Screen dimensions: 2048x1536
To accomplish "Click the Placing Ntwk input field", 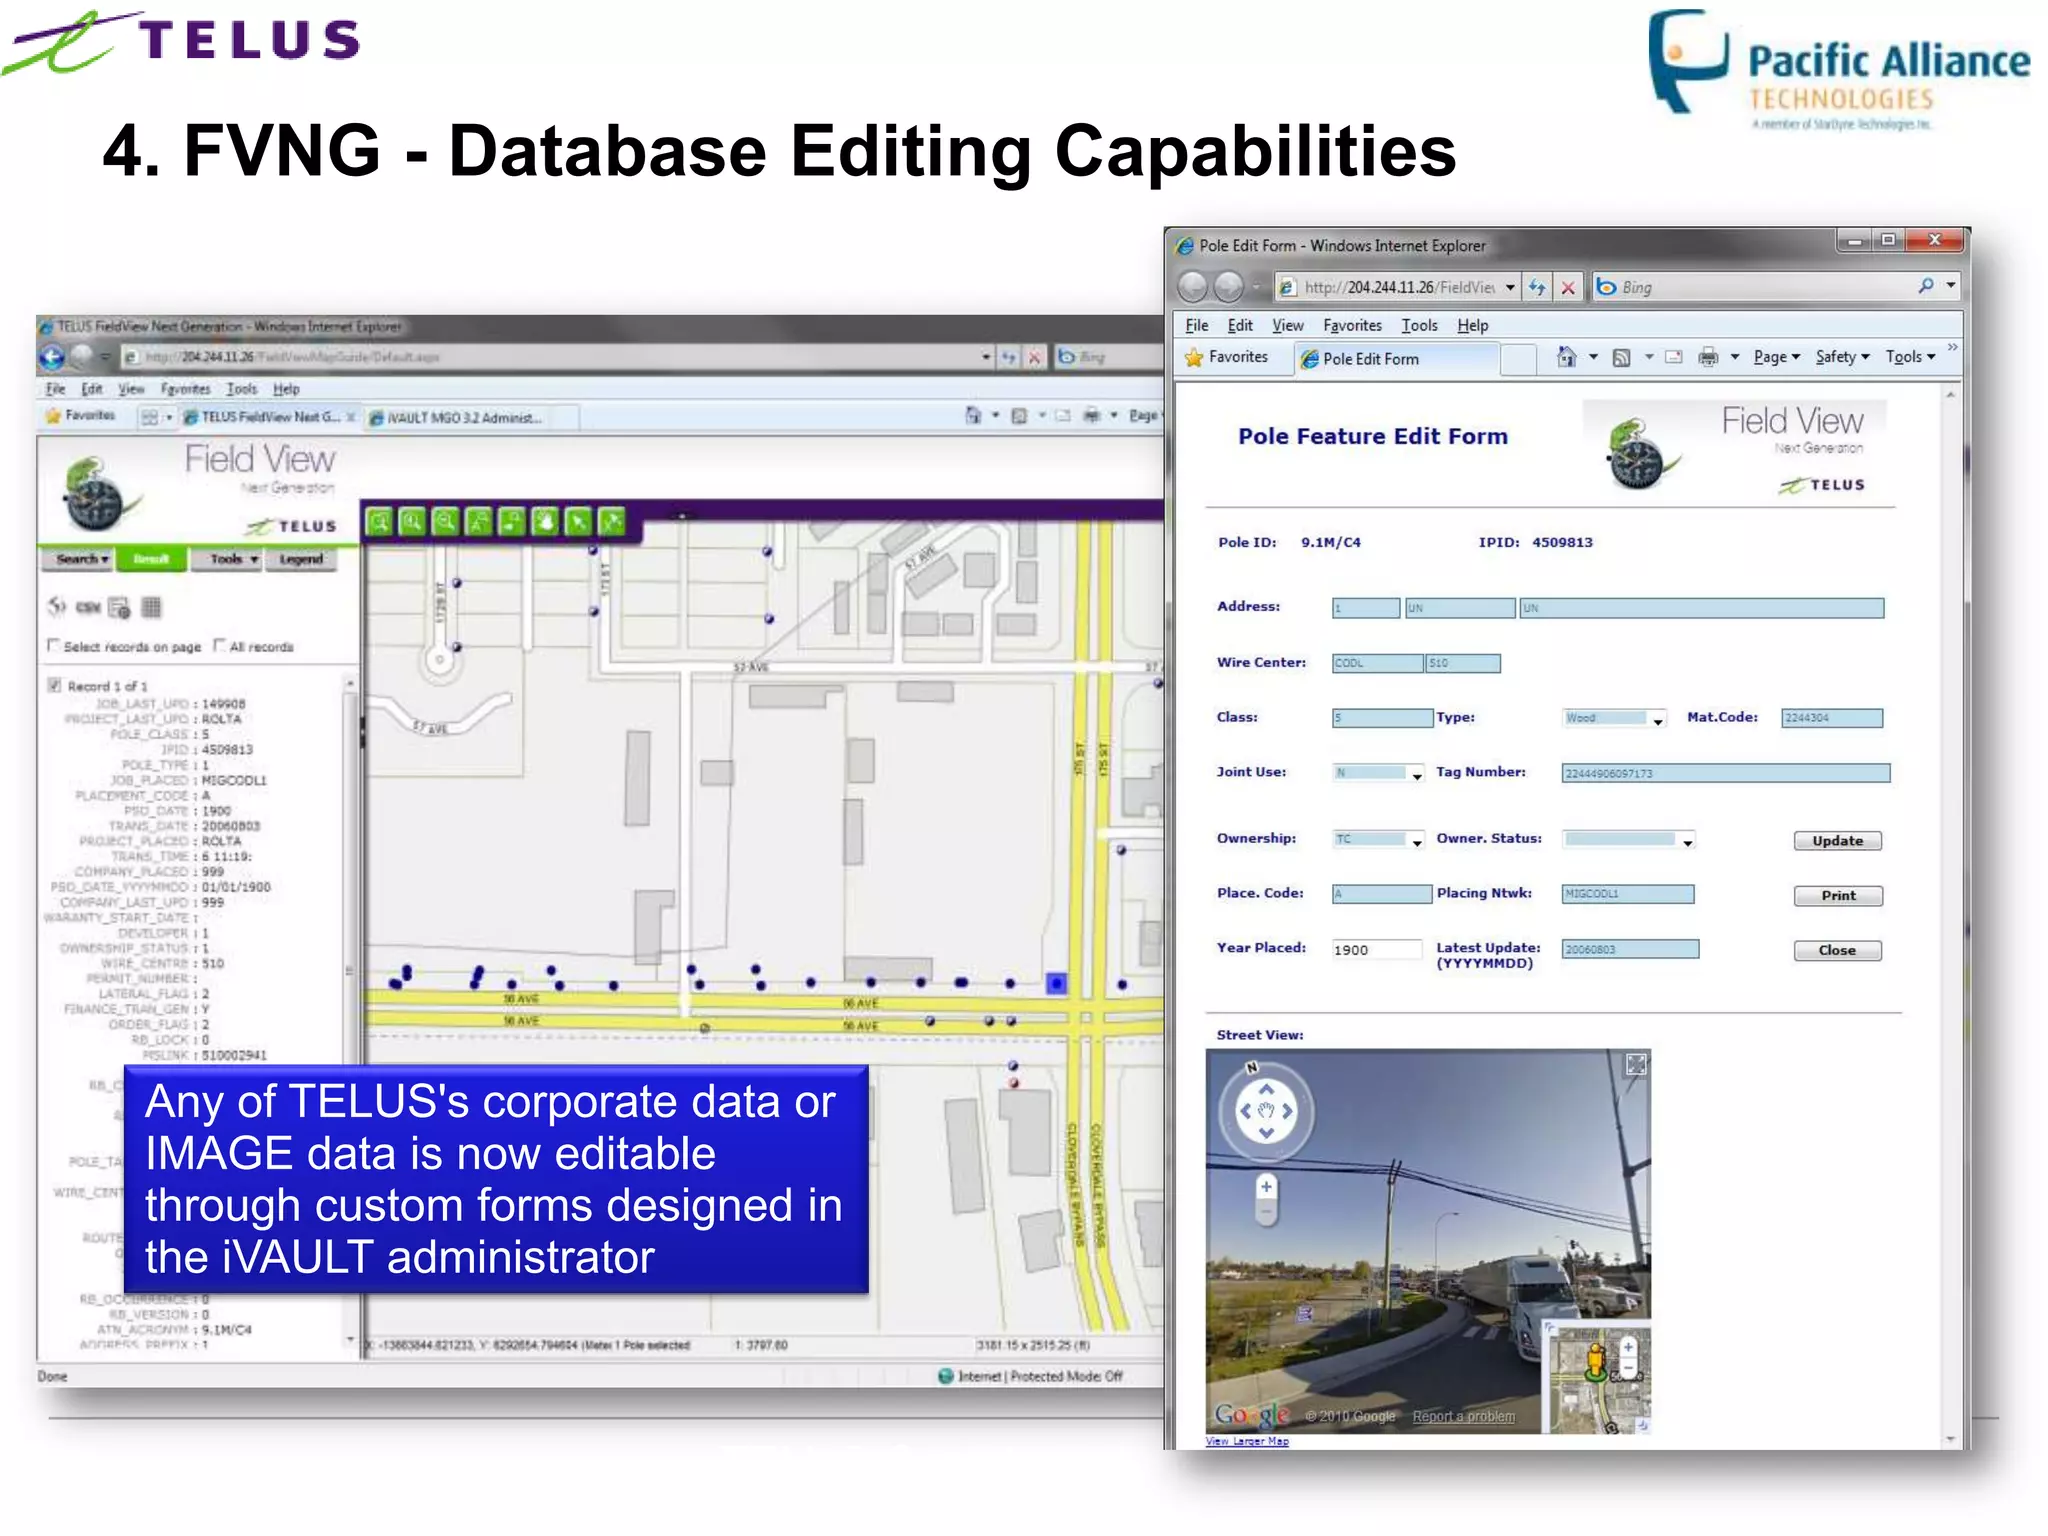I will tap(1627, 894).
